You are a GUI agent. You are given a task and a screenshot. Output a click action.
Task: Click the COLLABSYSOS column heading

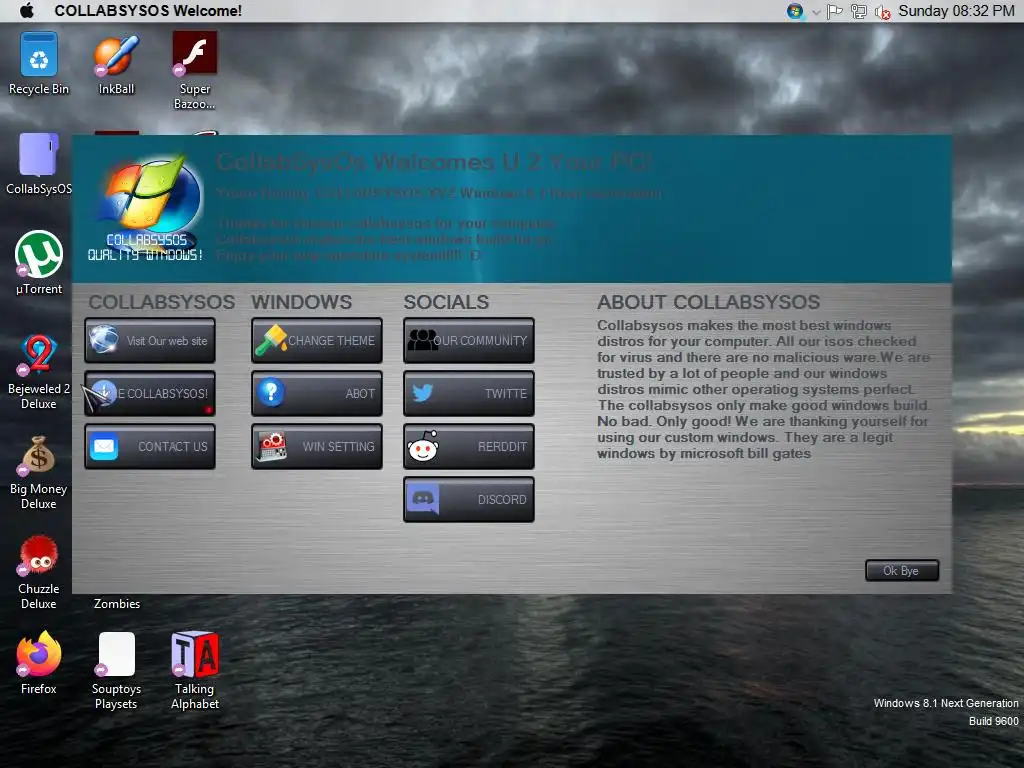pyautogui.click(x=161, y=302)
